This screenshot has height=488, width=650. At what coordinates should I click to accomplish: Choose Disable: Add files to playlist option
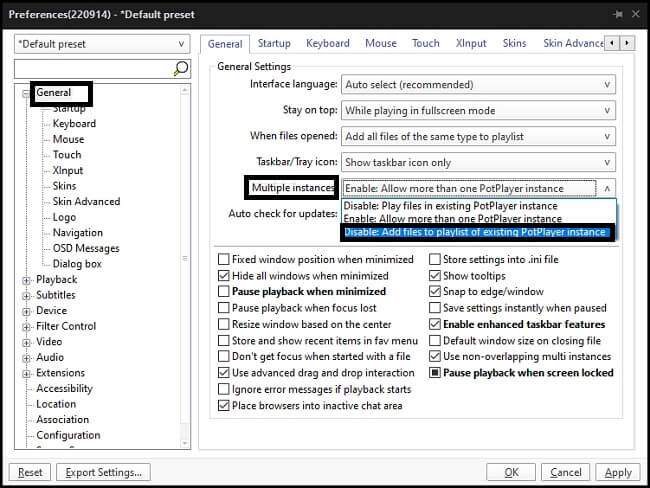[477, 232]
